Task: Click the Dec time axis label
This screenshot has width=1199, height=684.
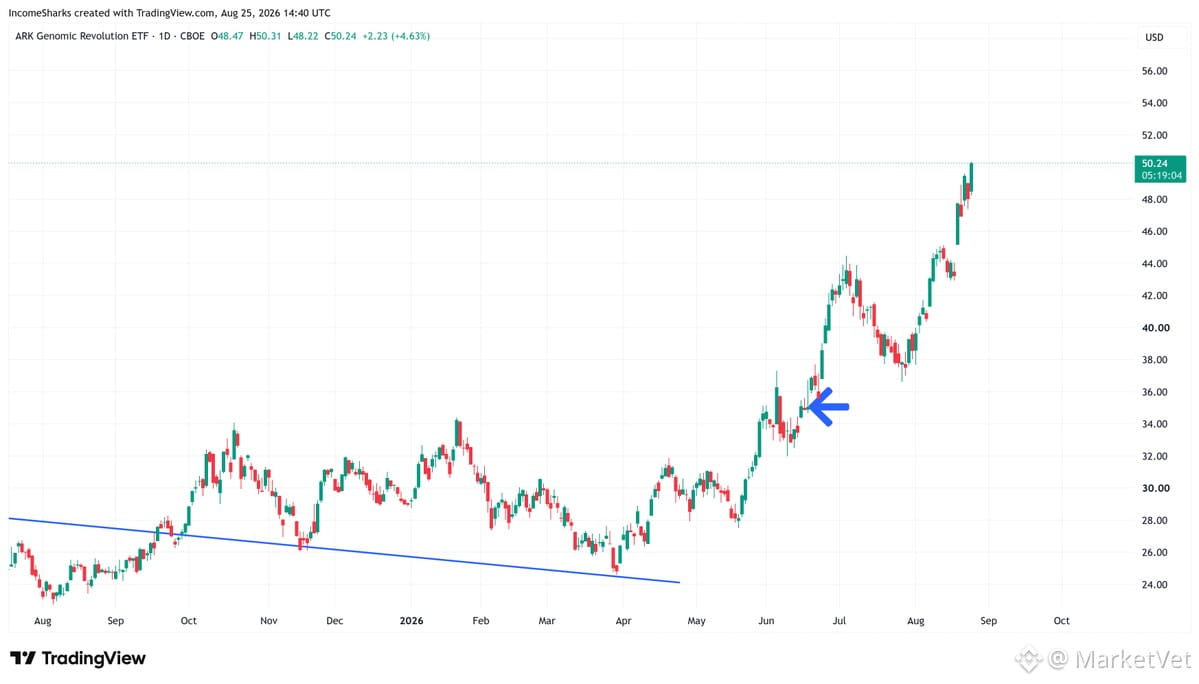Action: coord(335,621)
